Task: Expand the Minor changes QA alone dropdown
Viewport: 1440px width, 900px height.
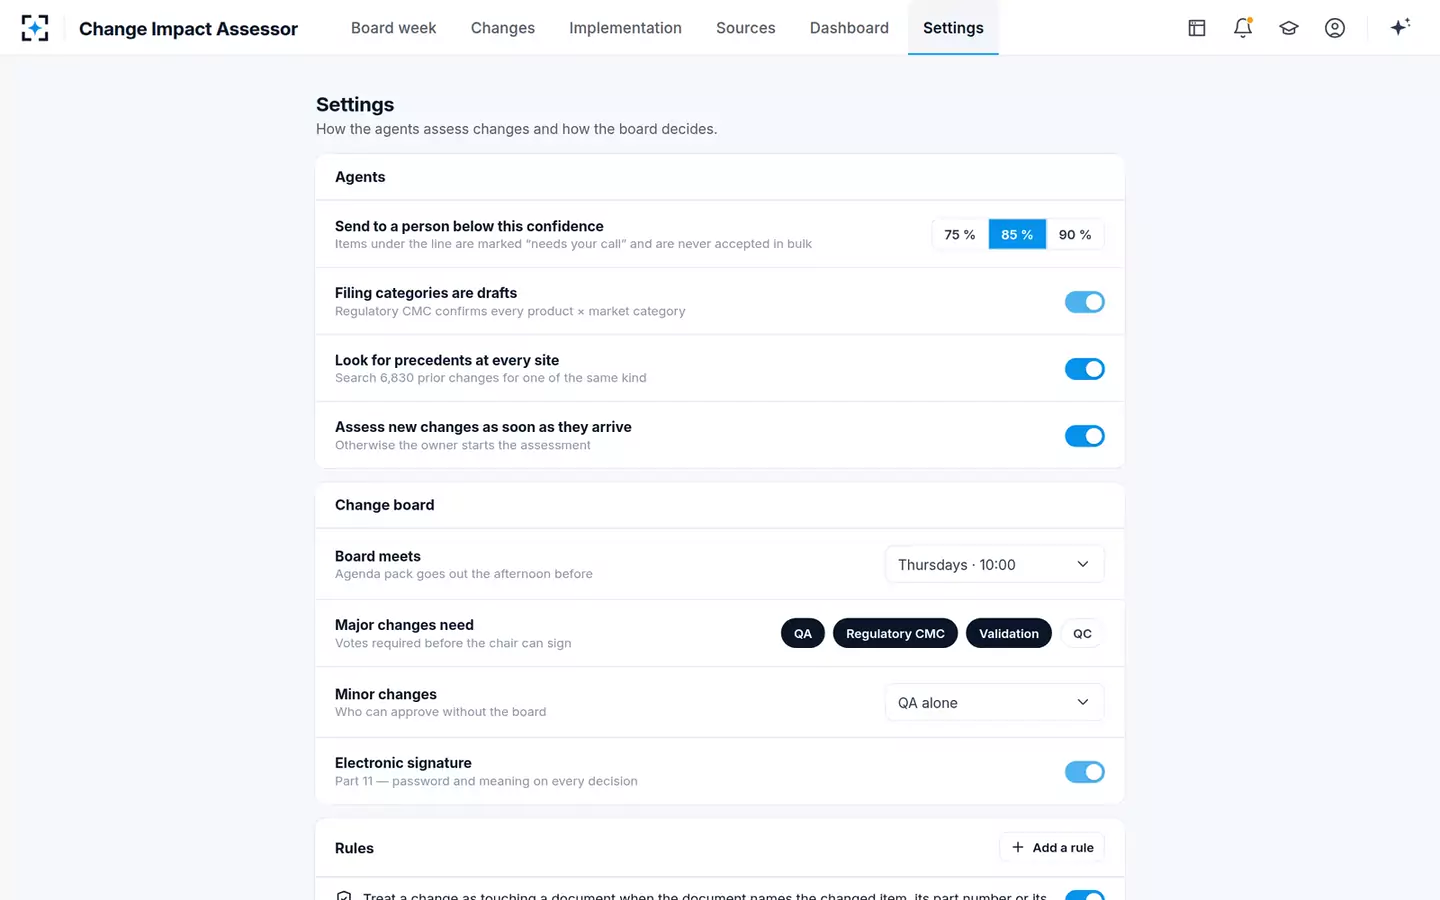Action: pyautogui.click(x=994, y=702)
